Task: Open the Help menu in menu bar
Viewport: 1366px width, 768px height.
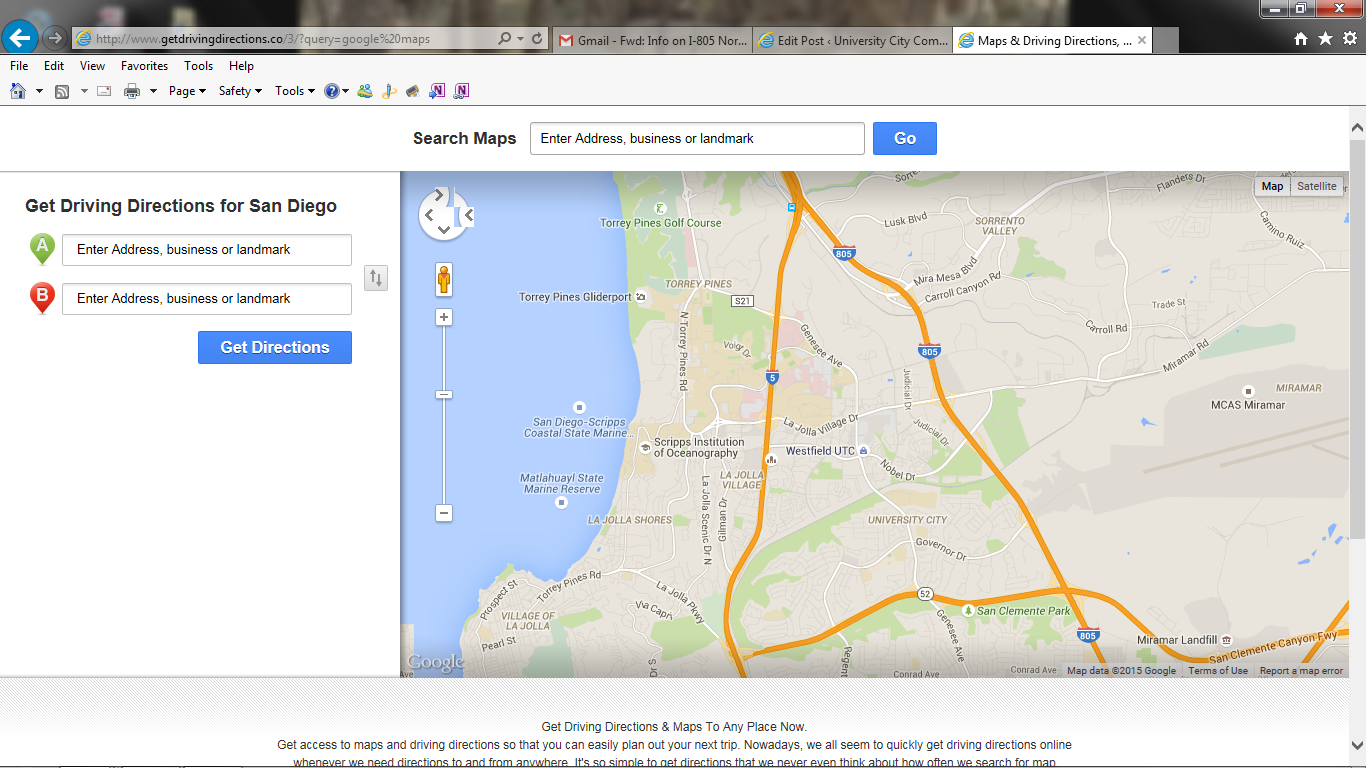Action: click(241, 66)
